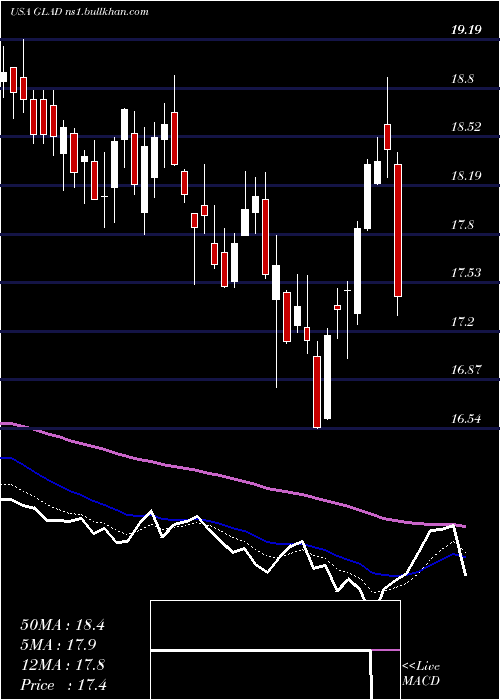Click the 17.53 price axis label
The image size is (500, 700).
tap(466, 273)
